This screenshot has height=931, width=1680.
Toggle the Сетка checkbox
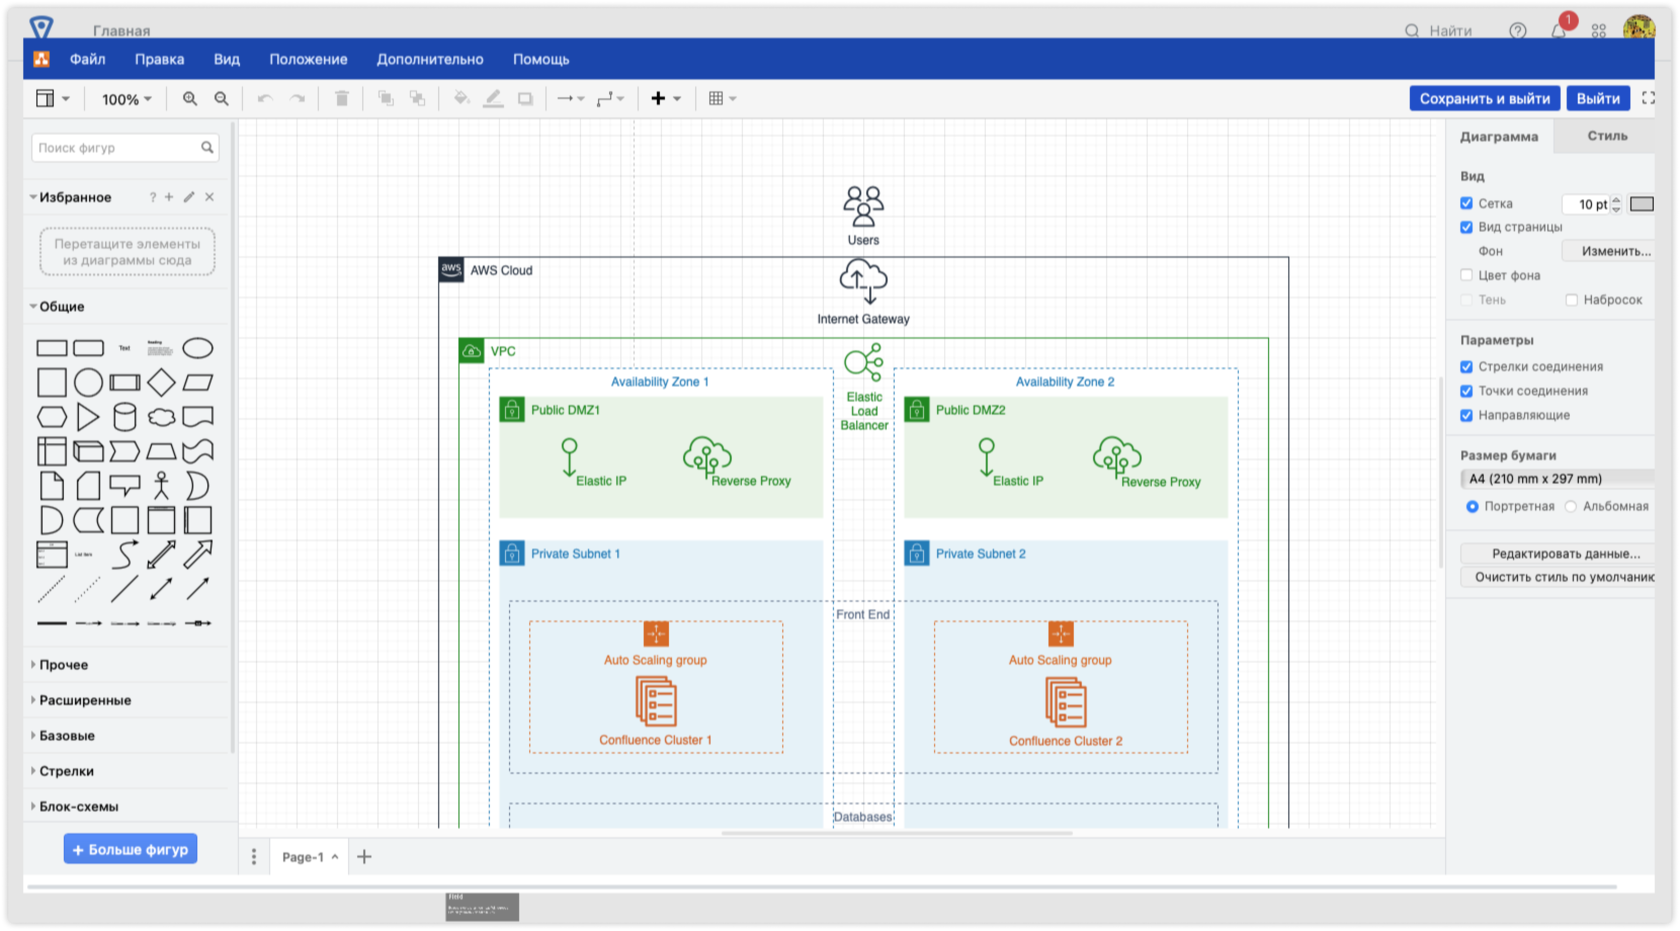pos(1466,203)
